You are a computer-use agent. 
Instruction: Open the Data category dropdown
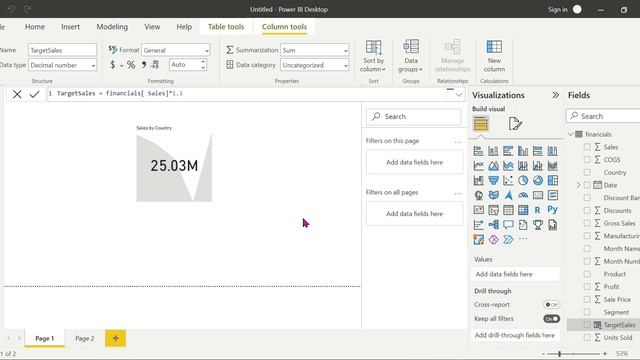coord(314,65)
